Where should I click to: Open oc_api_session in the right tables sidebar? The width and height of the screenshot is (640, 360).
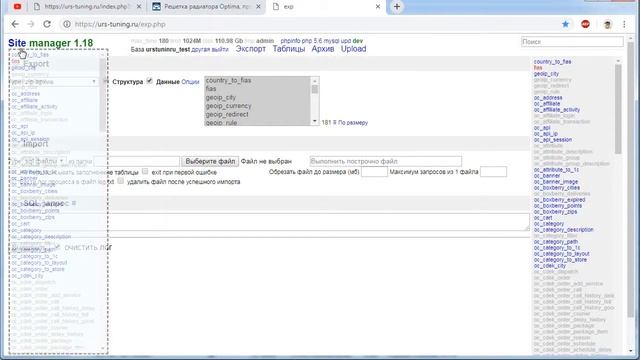pyautogui.click(x=553, y=140)
